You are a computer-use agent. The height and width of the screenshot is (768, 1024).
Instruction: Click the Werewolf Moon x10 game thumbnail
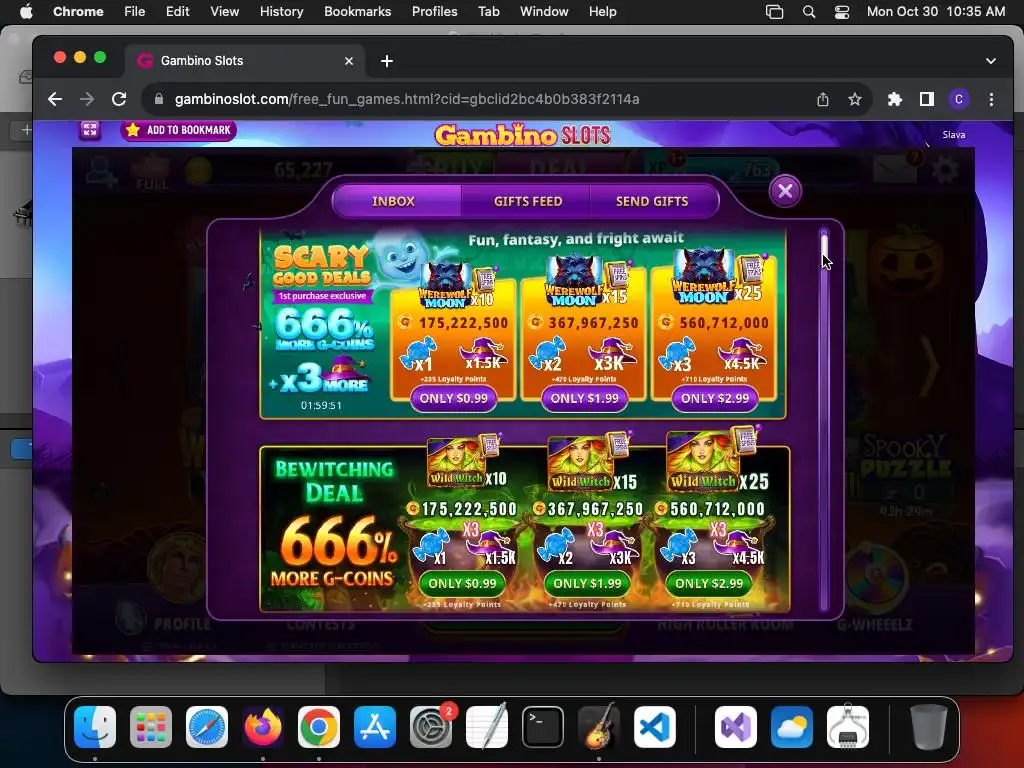click(x=445, y=285)
